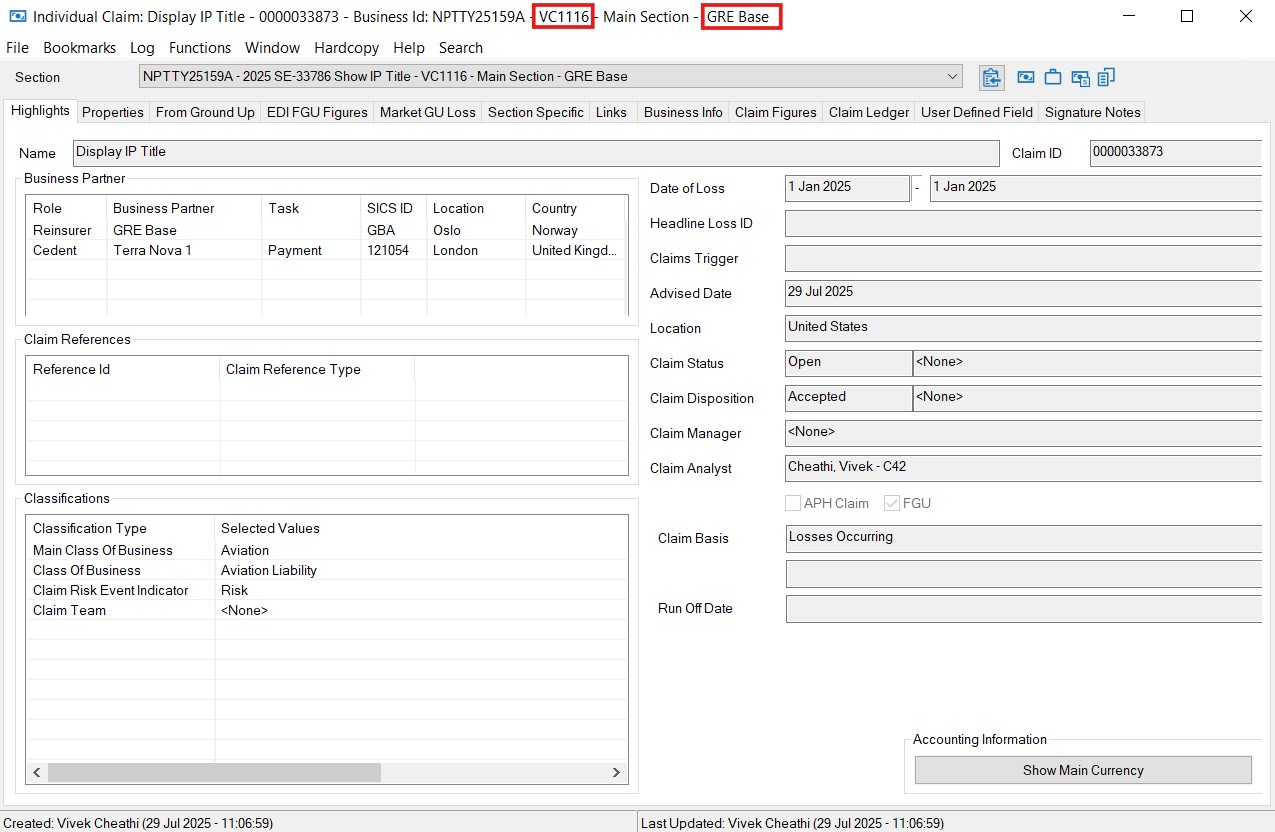Click the left scroll arrow in Classifications
Image resolution: width=1275 pixels, height=832 pixels.
37,772
